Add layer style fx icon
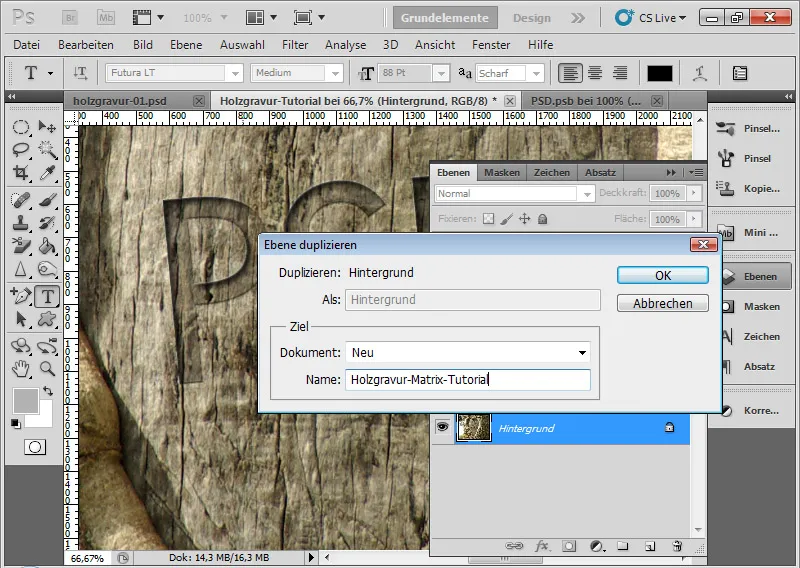The image size is (800, 568). coord(541,546)
